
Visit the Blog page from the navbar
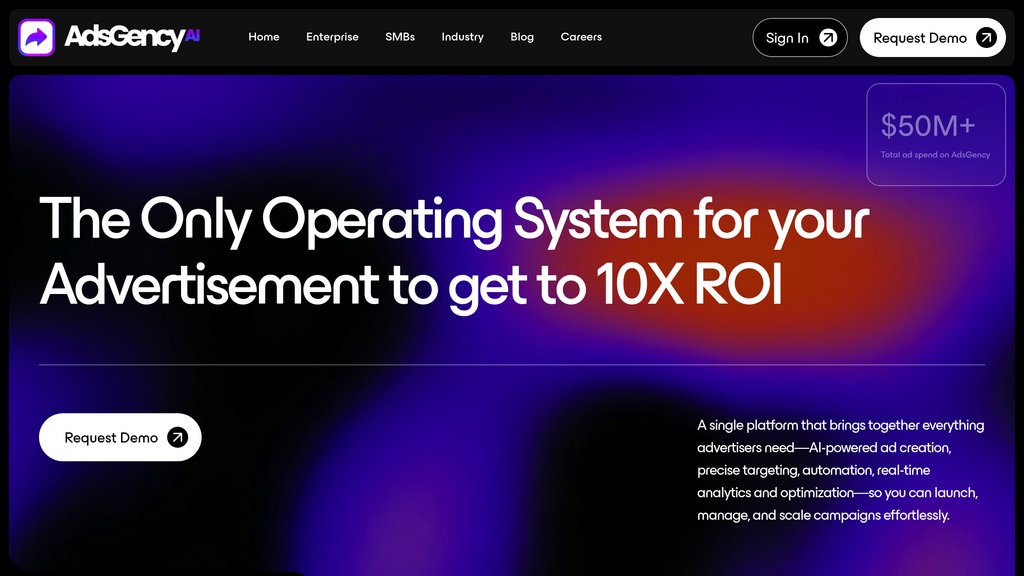(x=522, y=37)
